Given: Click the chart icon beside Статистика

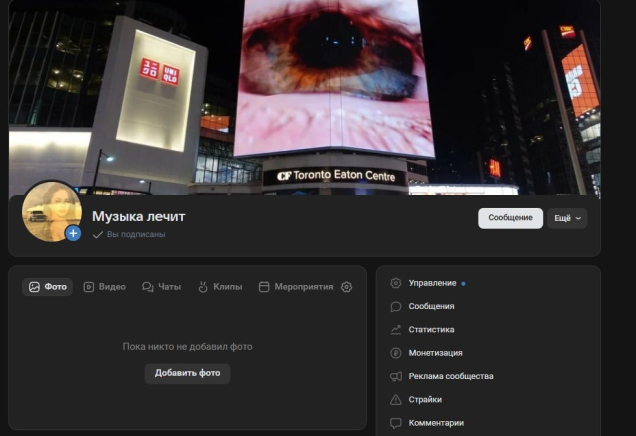Looking at the screenshot, I should click(x=396, y=329).
